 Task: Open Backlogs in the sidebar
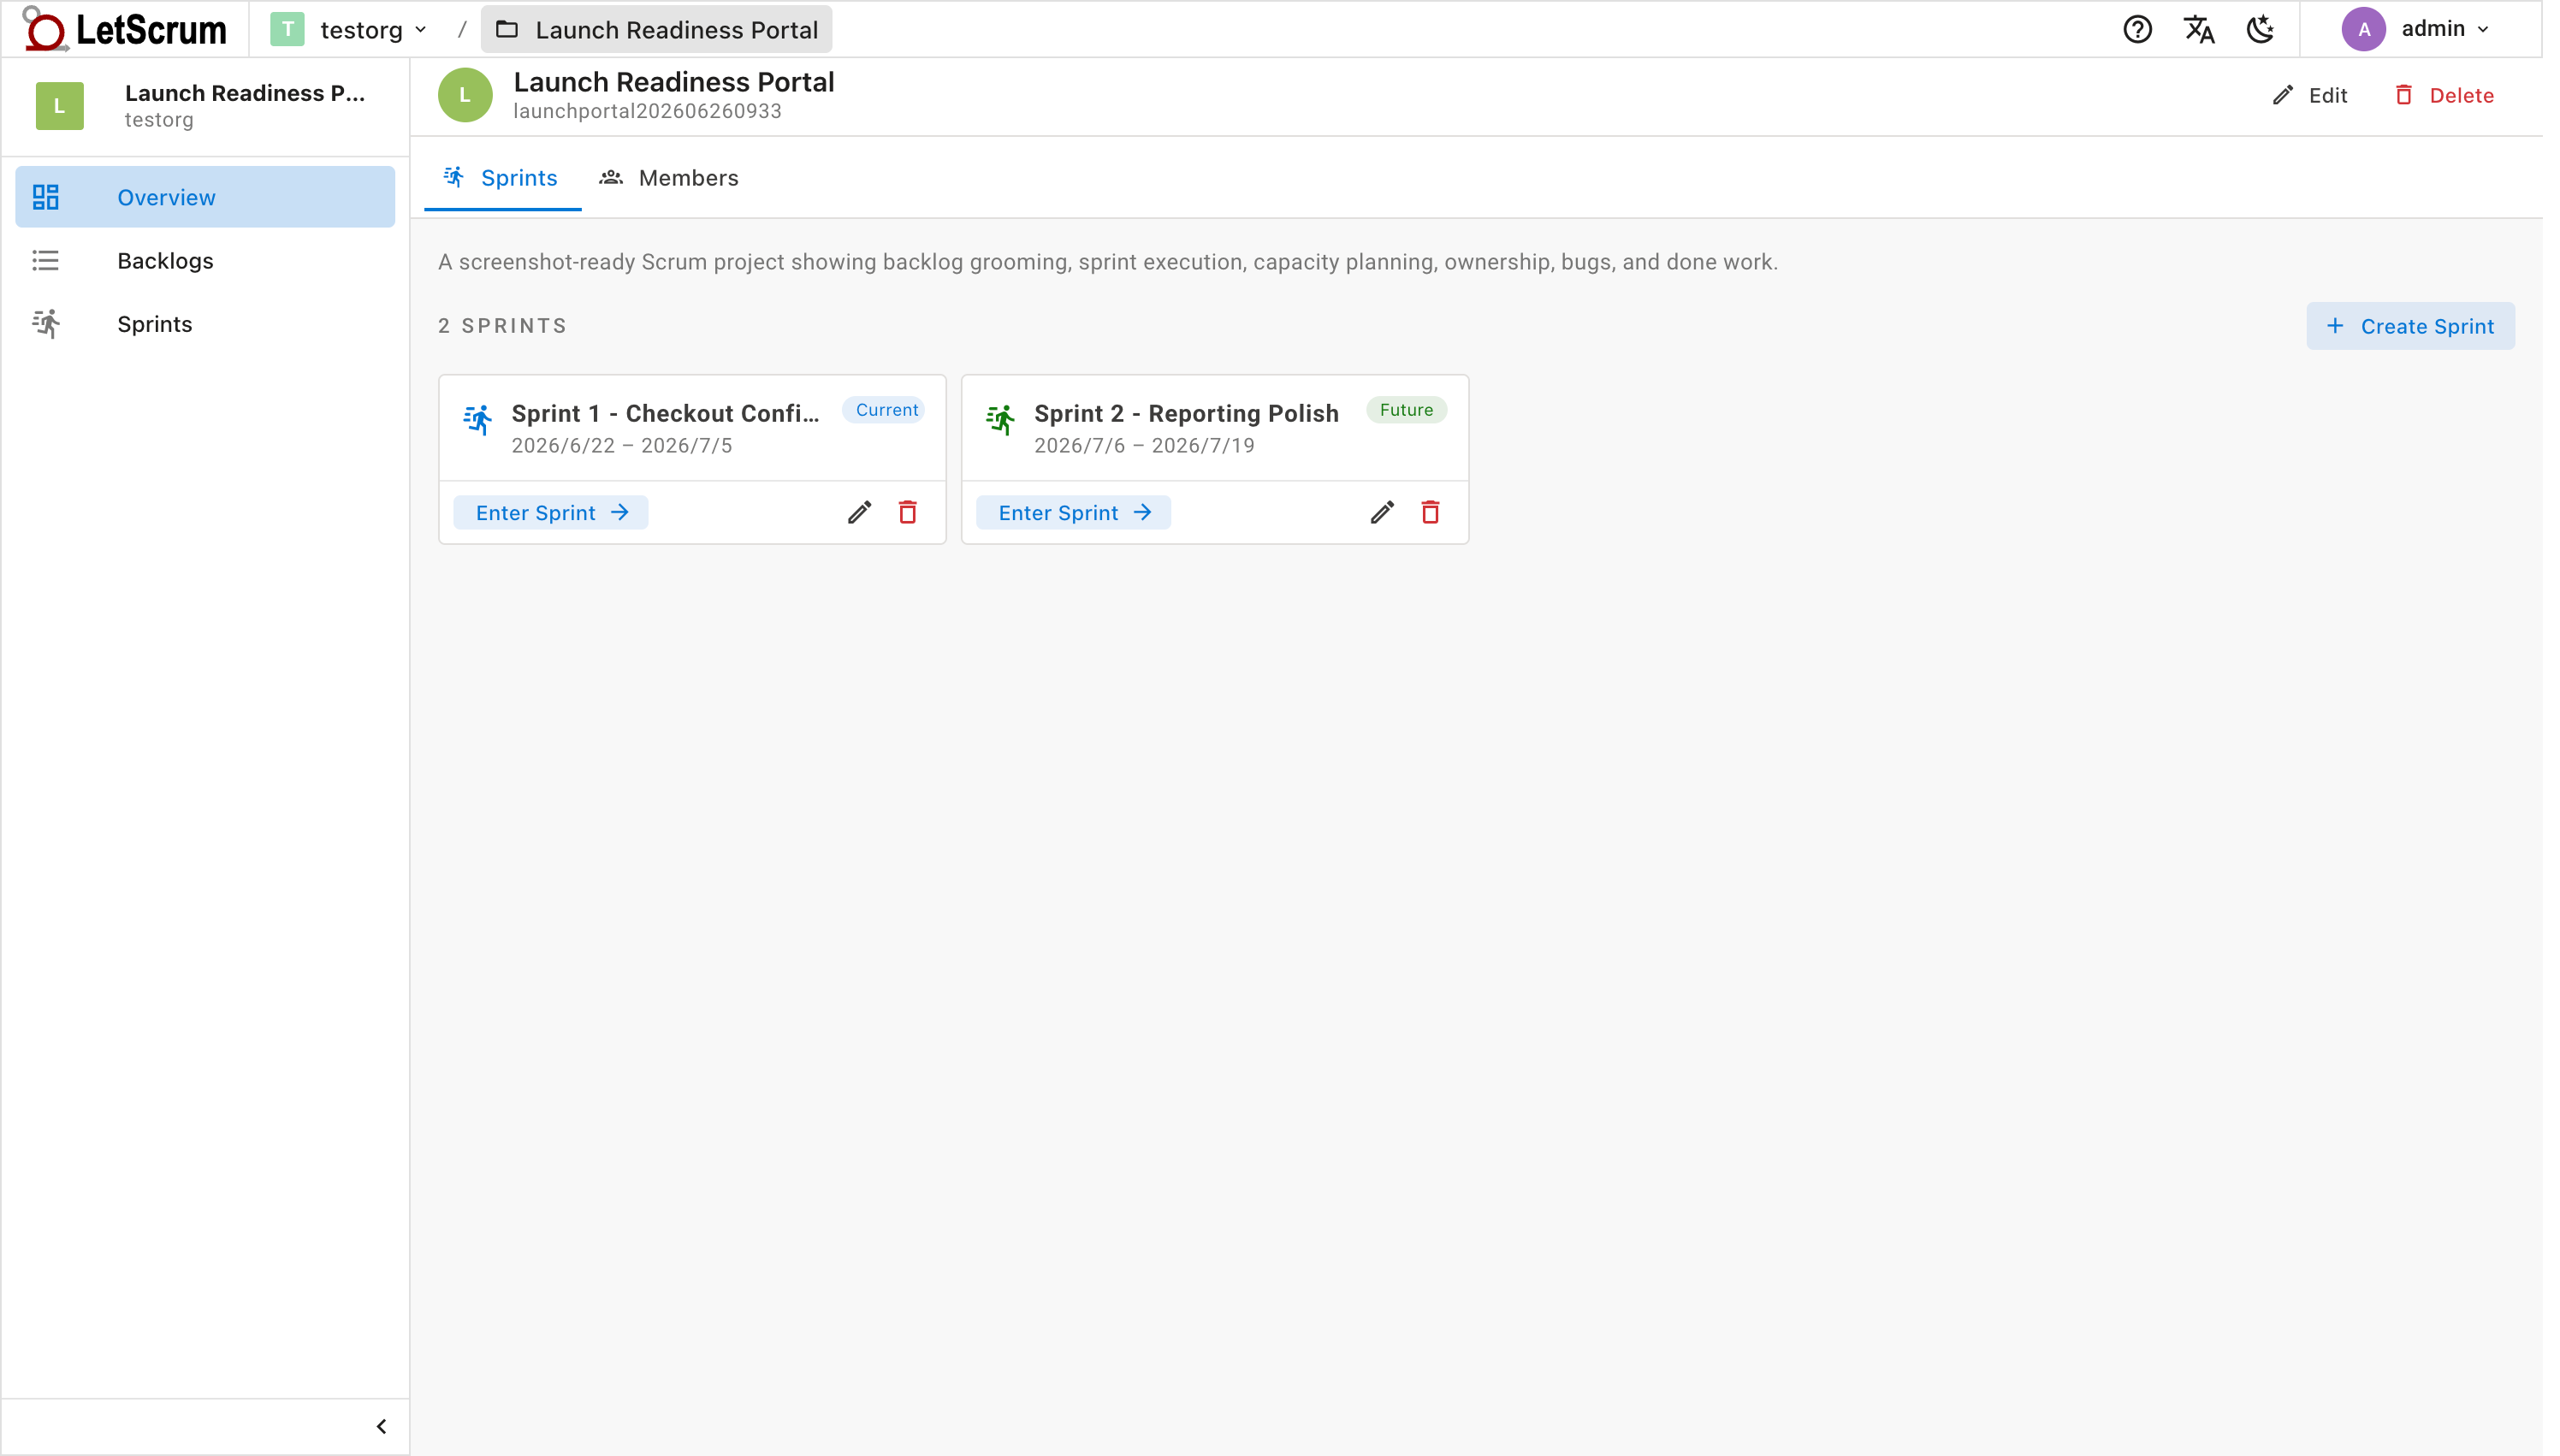pyautogui.click(x=205, y=260)
